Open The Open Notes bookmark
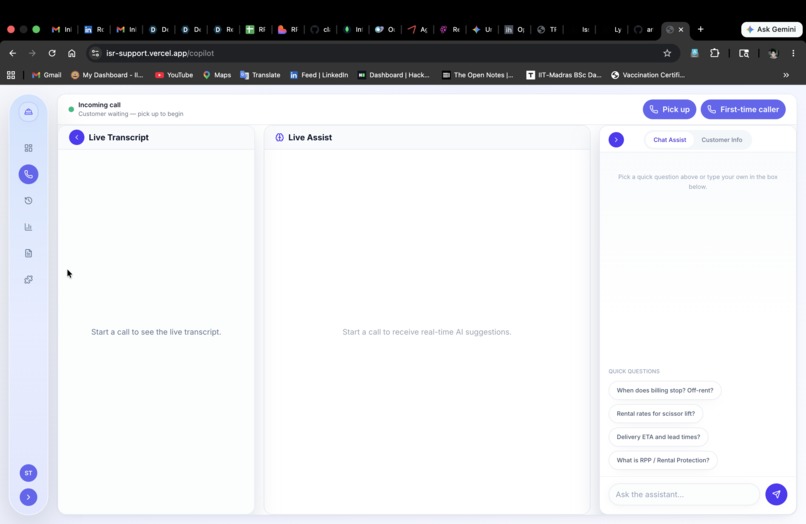Screen dimensions: 806x524 [x=478, y=75]
